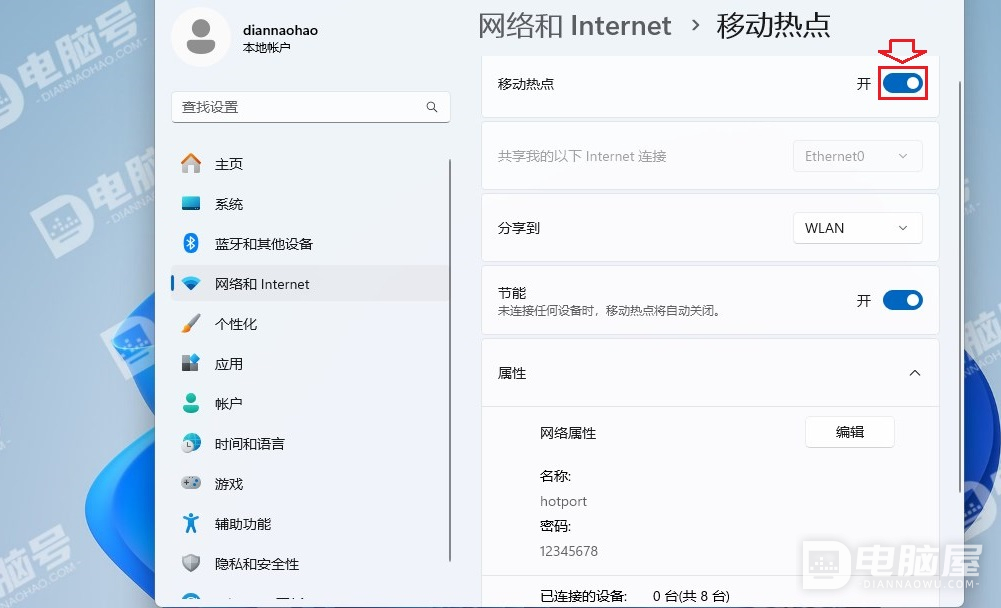Collapse the 属性 properties section
The width and height of the screenshot is (1001, 608).
(x=914, y=372)
